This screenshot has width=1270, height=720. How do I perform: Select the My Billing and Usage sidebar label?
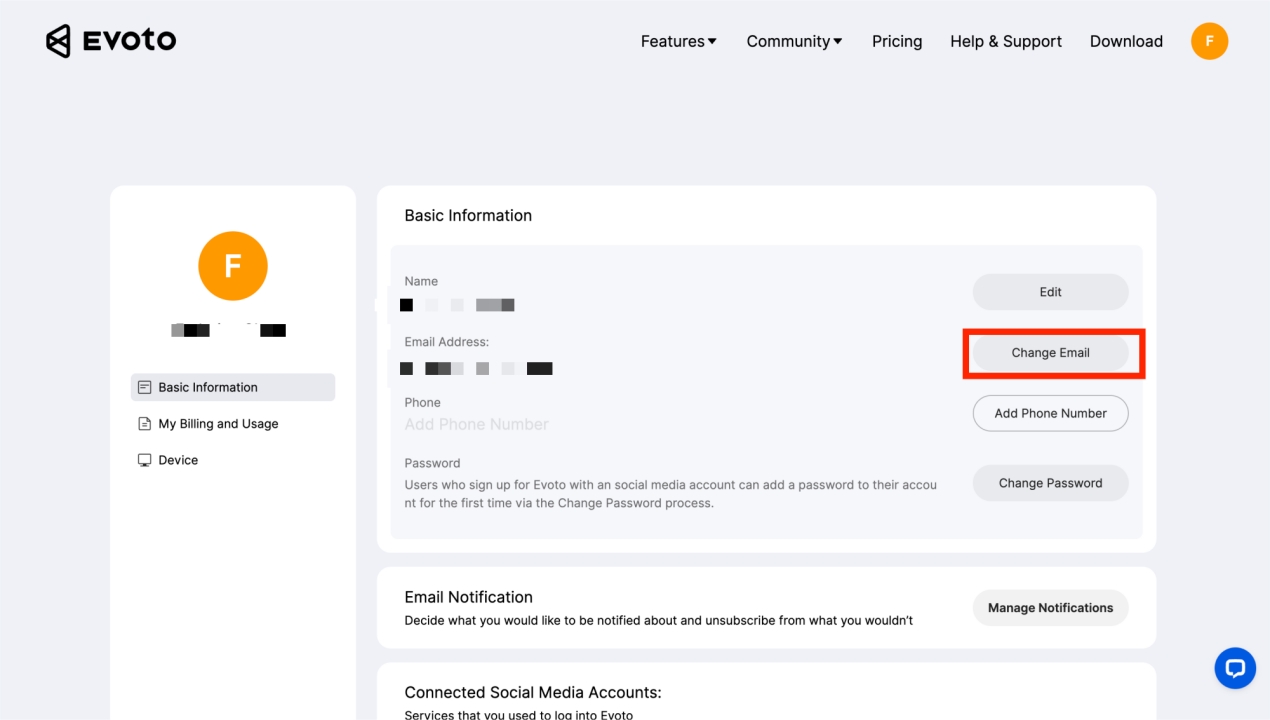click(218, 424)
